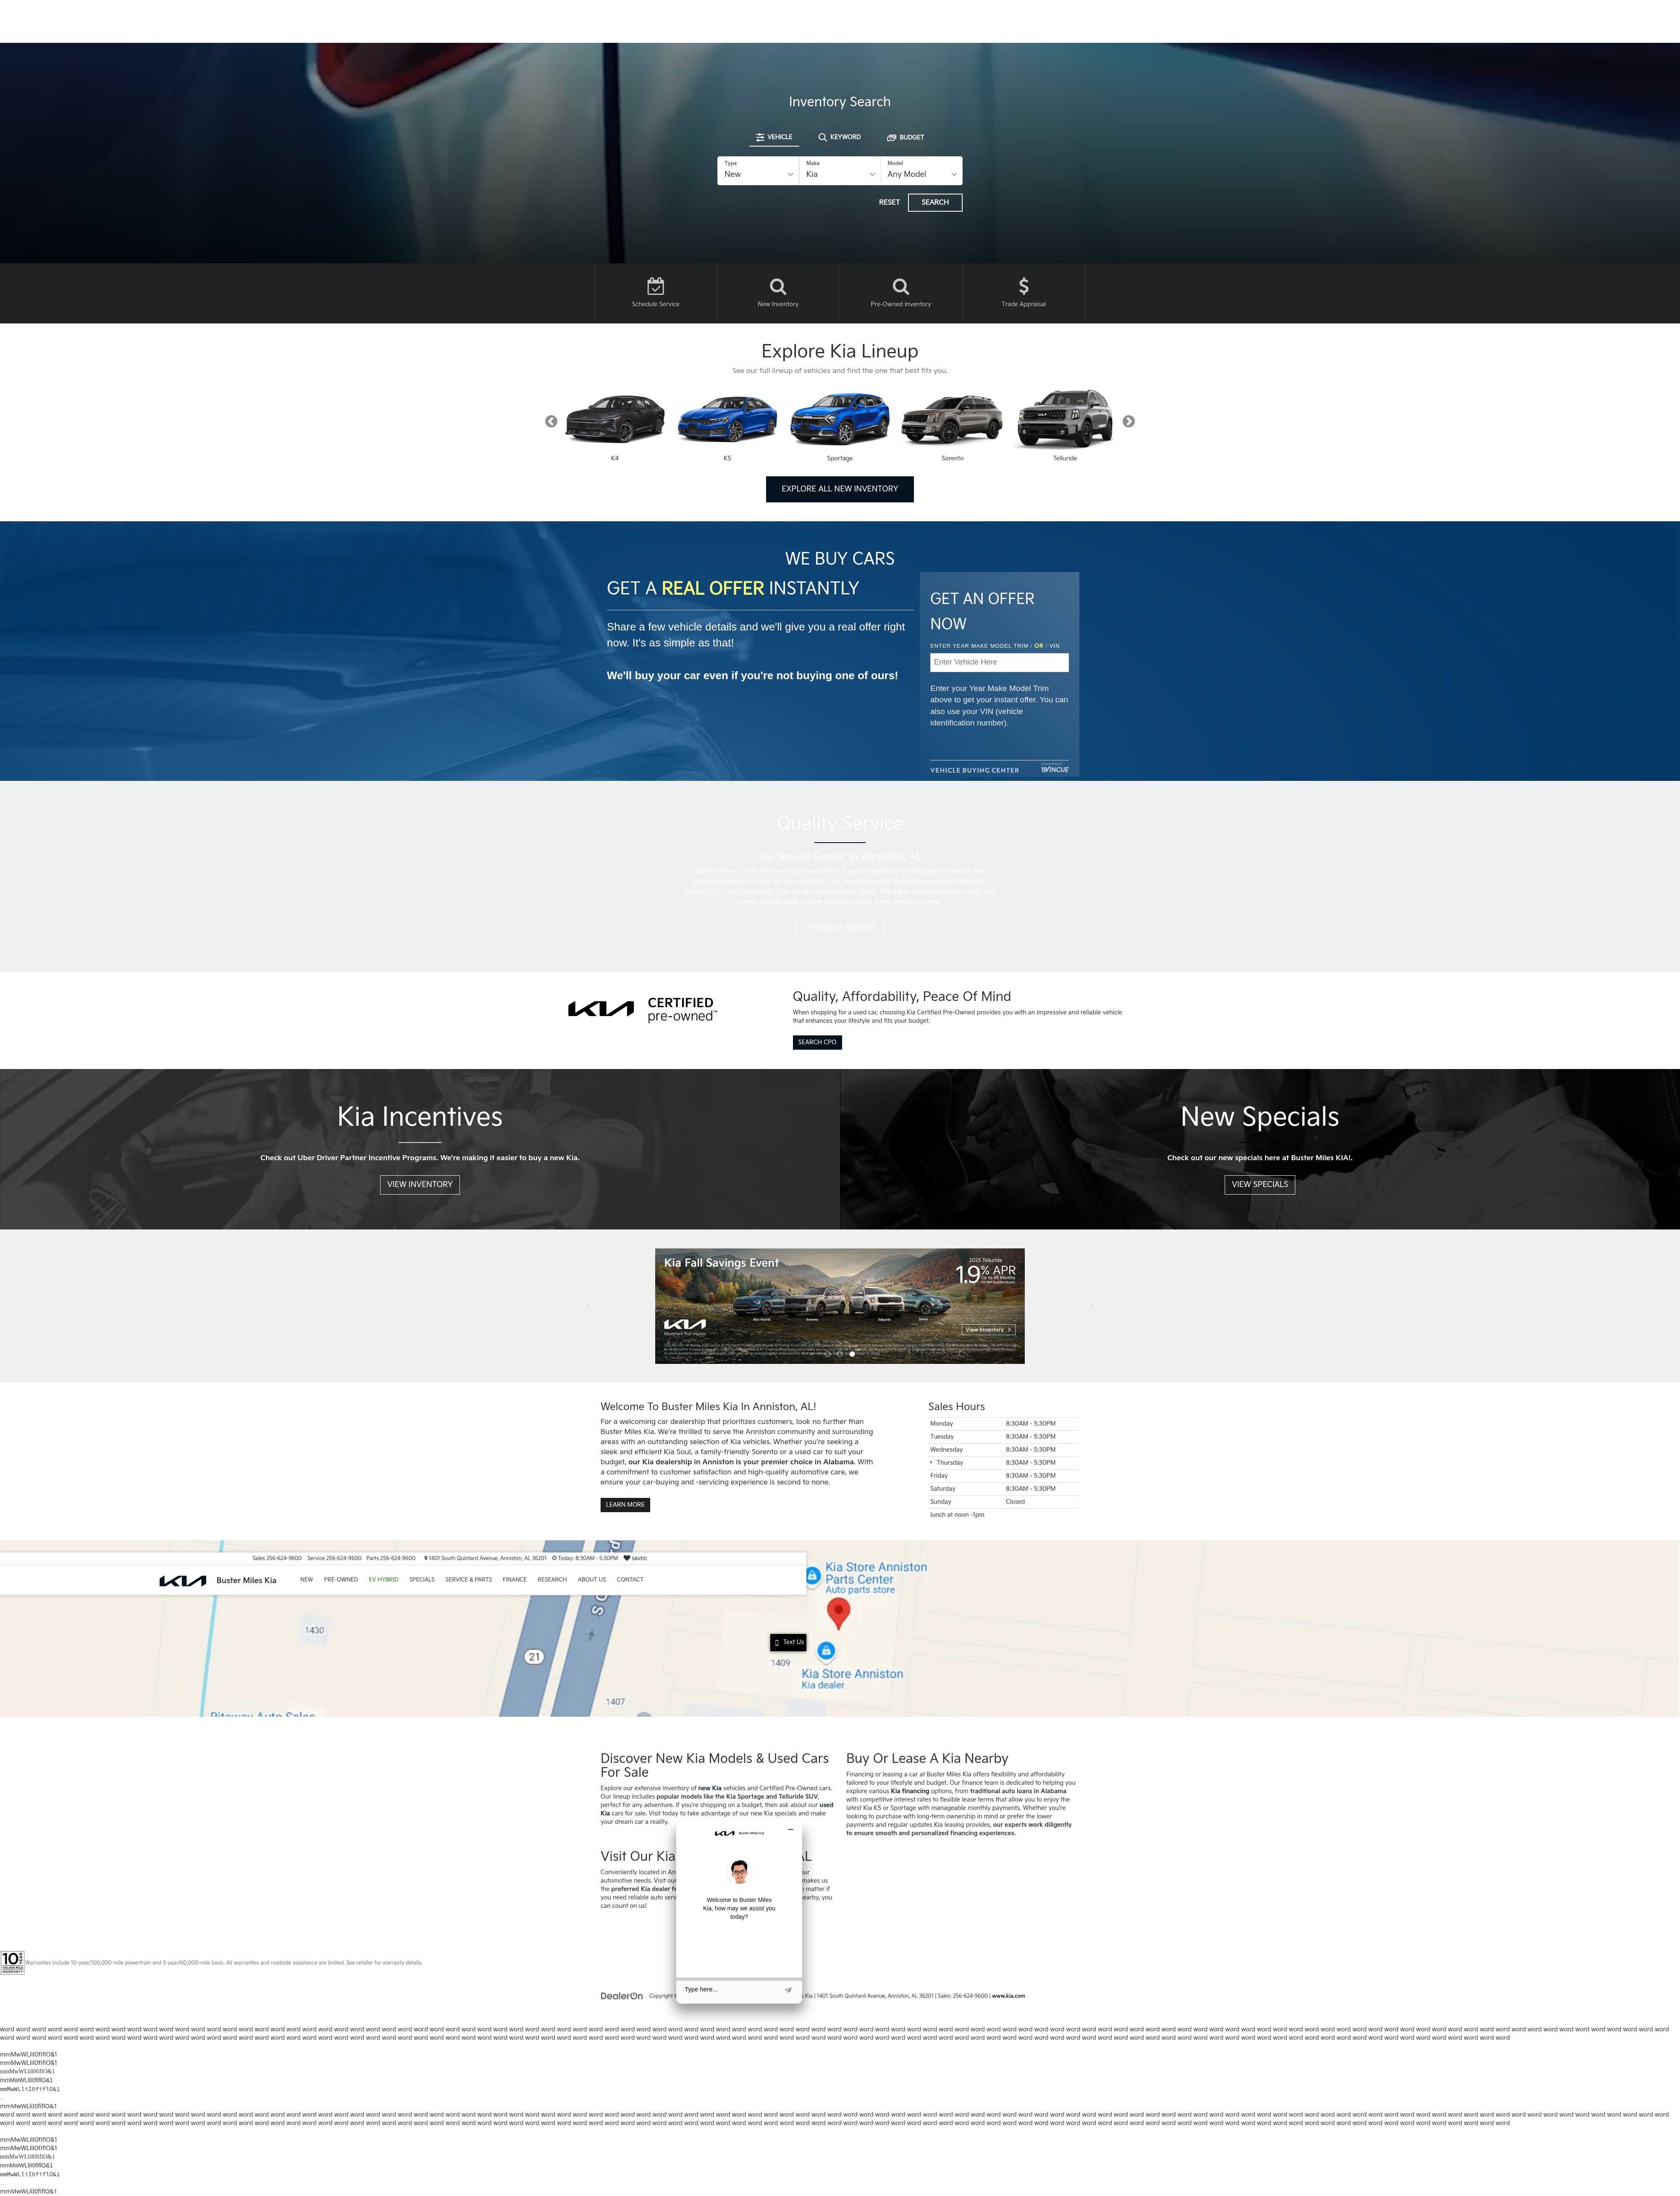
Task: Open the Make dropdown showing Kia
Action: click(840, 170)
